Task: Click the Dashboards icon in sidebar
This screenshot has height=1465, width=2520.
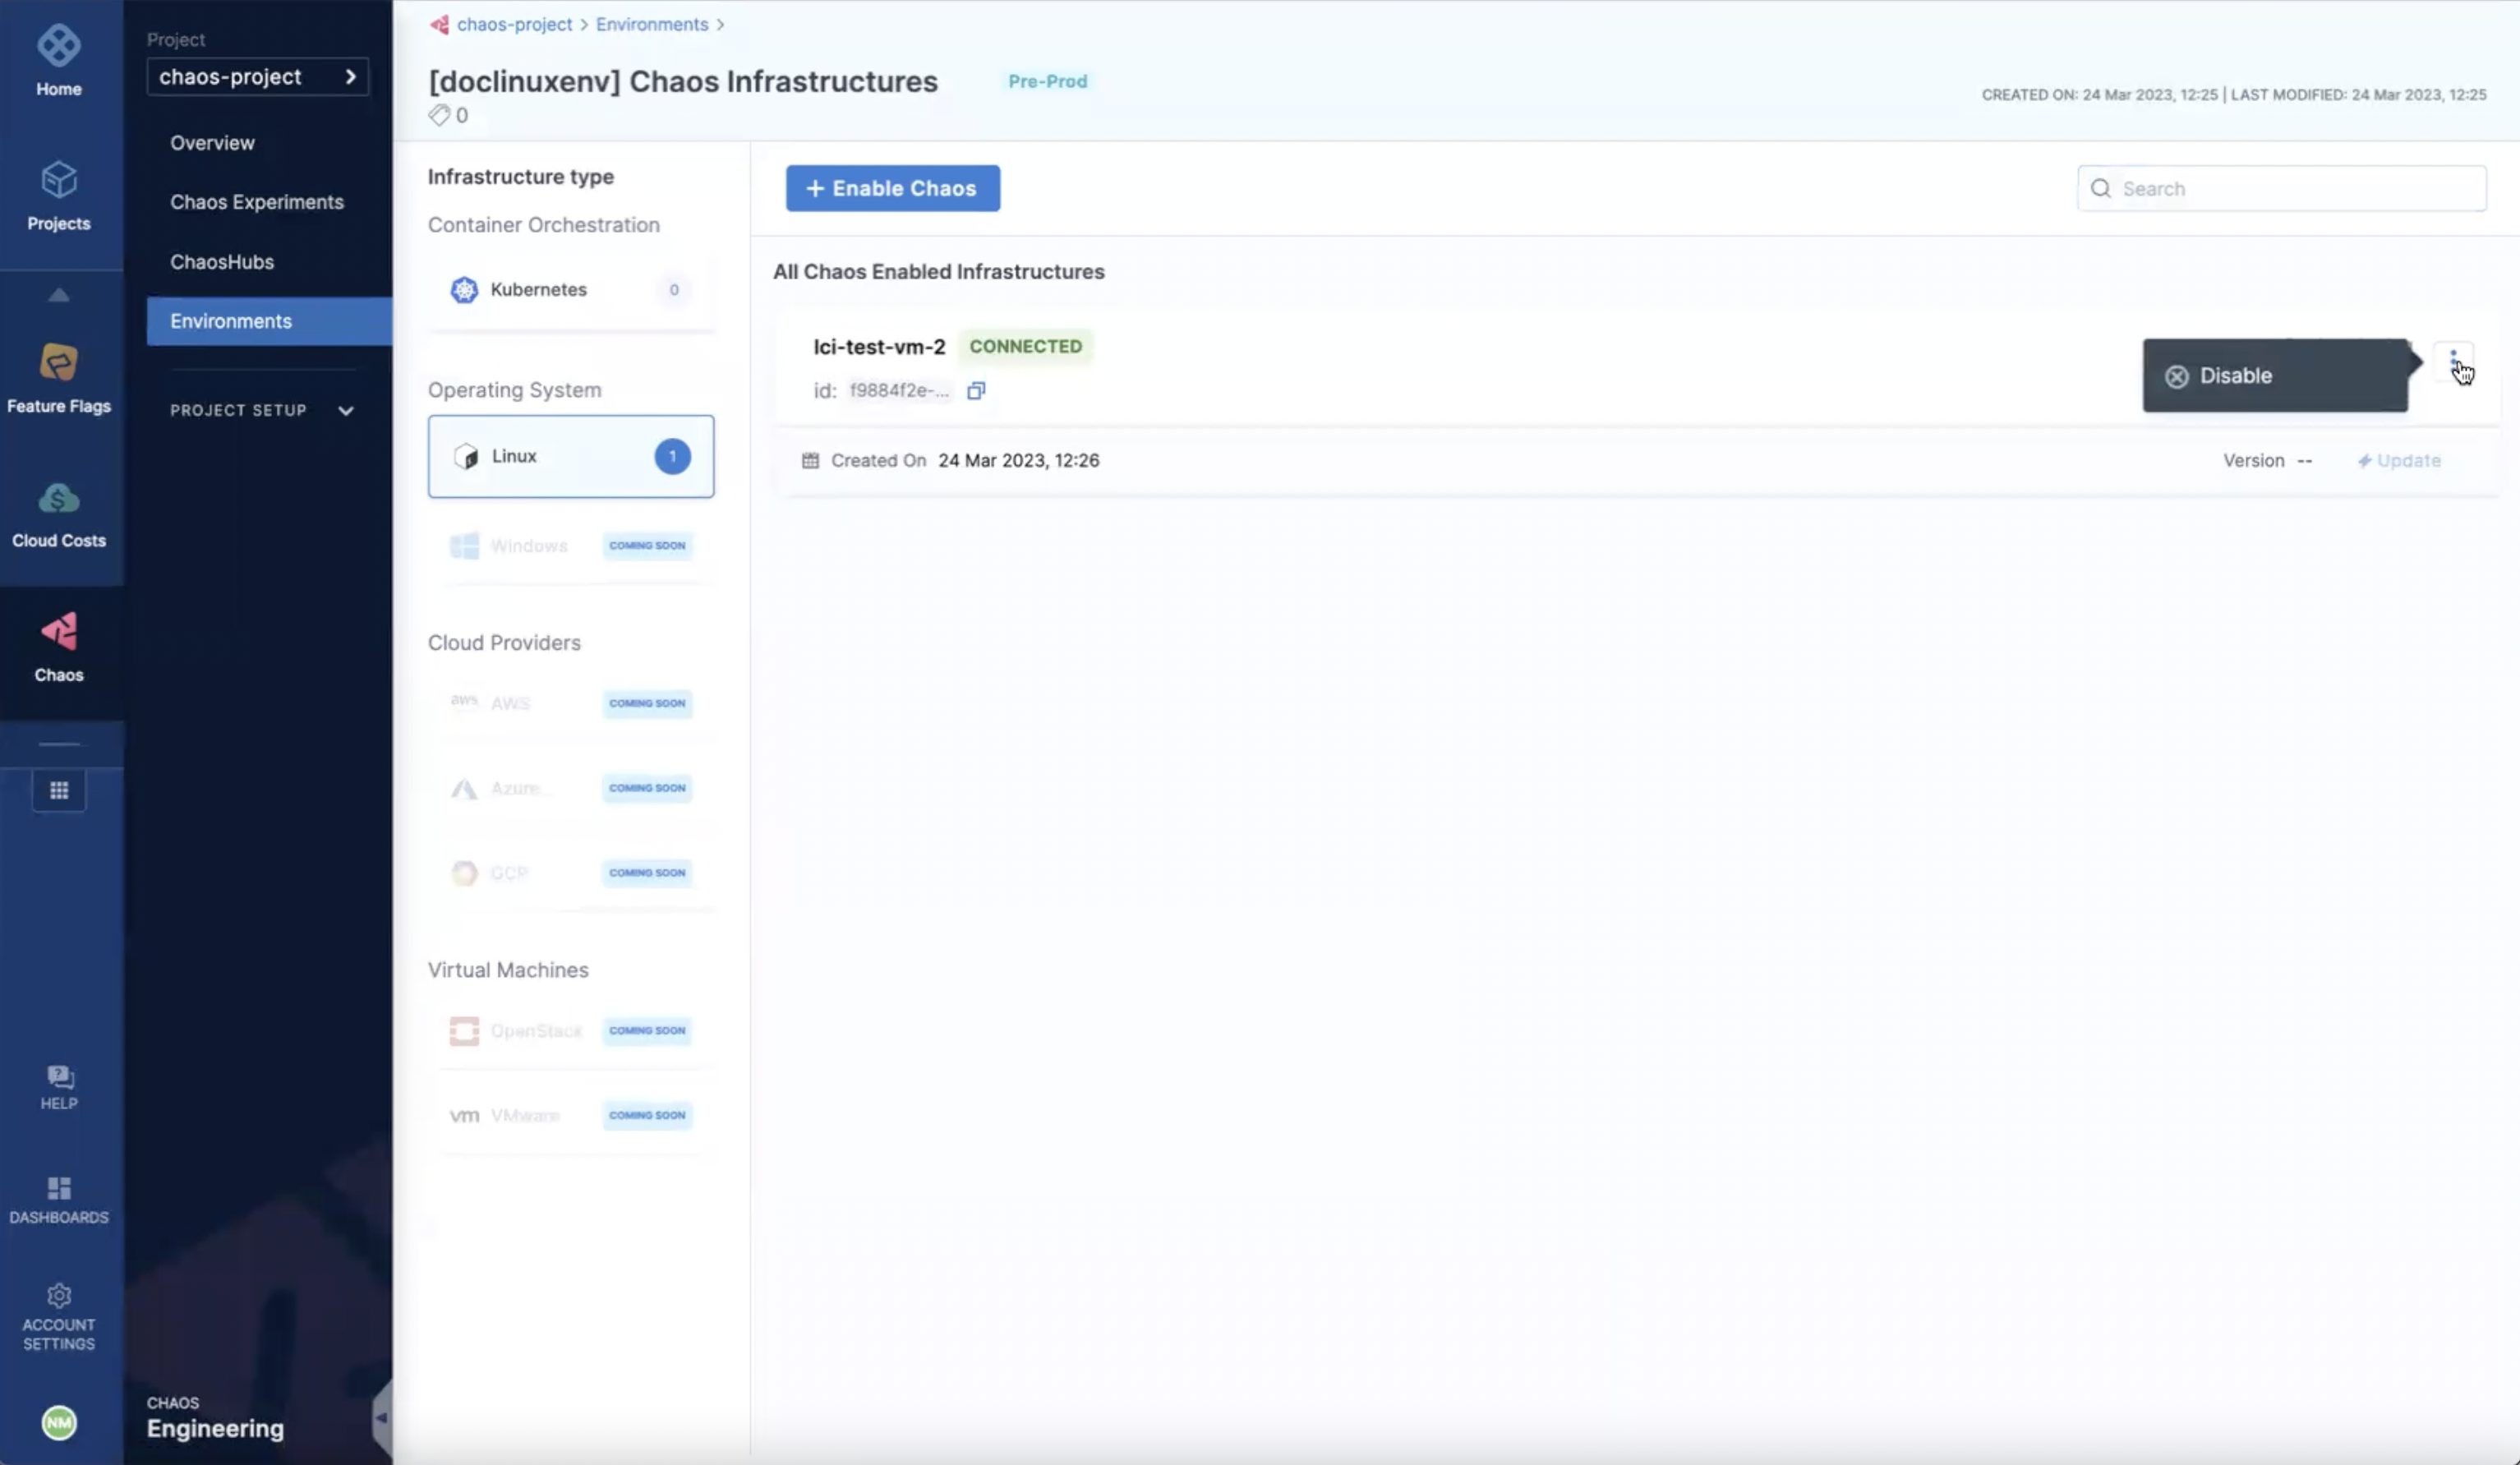Action: point(58,1190)
